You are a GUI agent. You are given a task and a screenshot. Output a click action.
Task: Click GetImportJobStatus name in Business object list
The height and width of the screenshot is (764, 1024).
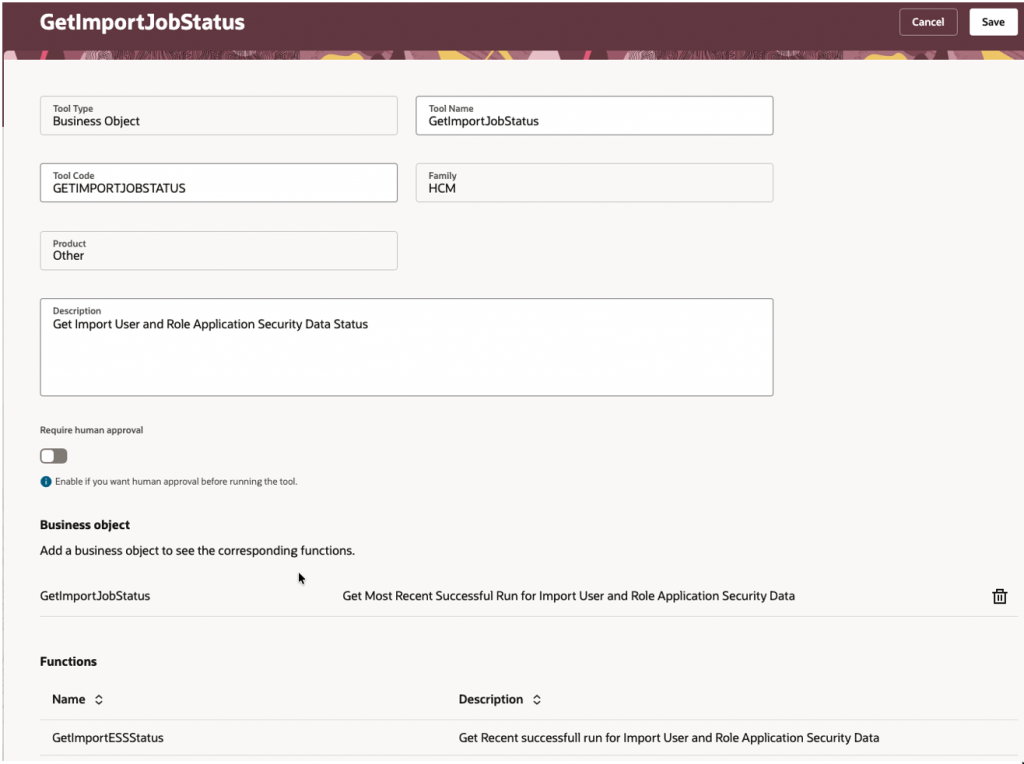point(95,596)
